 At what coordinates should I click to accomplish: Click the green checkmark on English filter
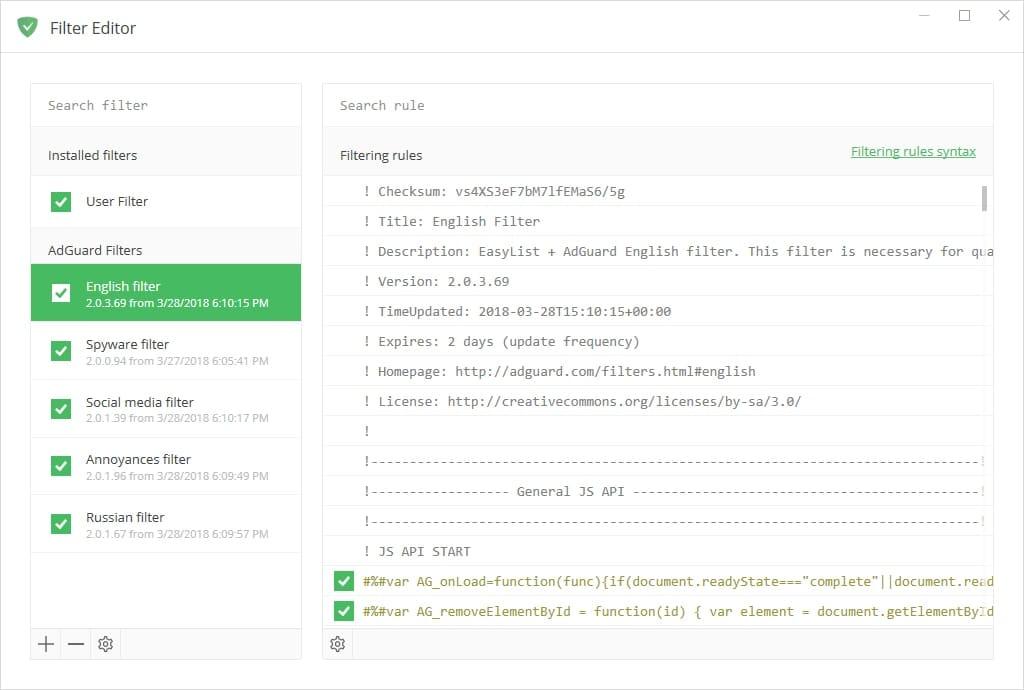point(61,290)
